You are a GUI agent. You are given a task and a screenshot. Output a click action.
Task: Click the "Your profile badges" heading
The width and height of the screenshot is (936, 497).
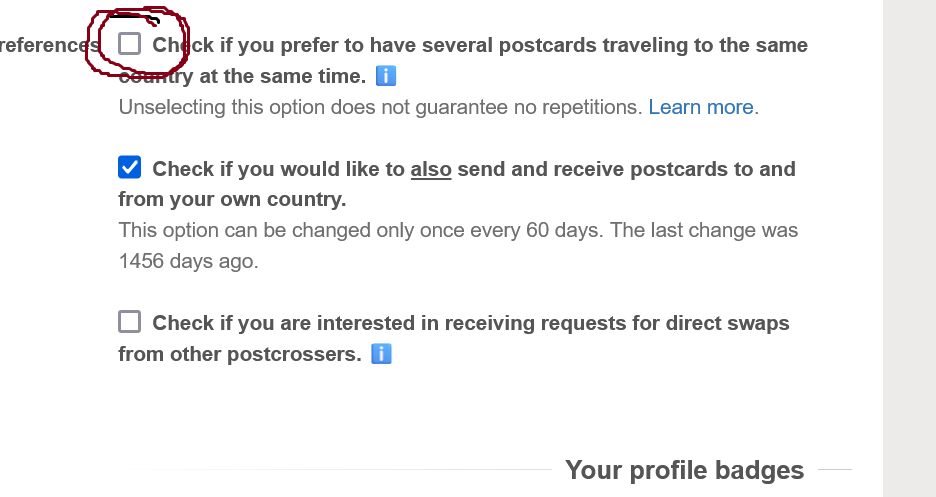click(x=684, y=470)
